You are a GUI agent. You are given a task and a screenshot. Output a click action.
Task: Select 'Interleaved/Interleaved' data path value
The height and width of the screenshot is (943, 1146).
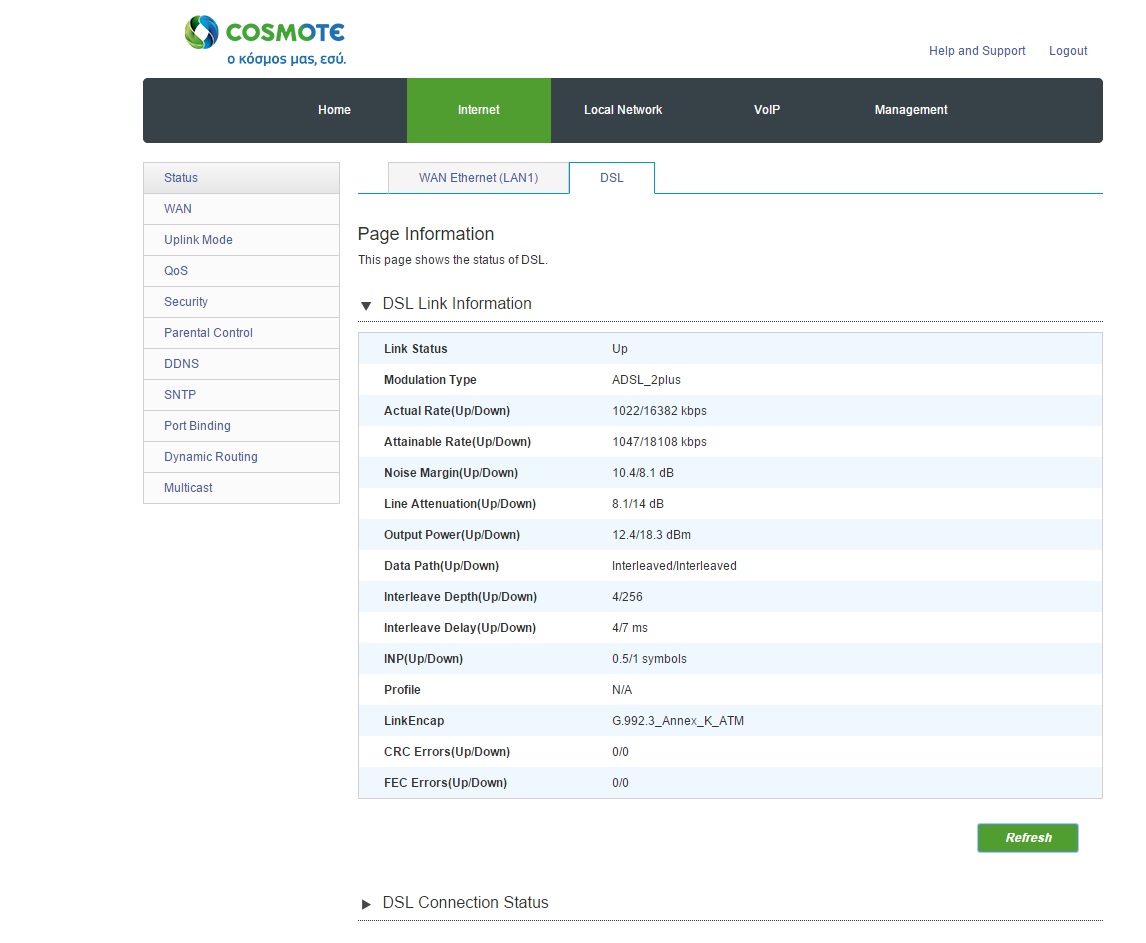tap(674, 566)
